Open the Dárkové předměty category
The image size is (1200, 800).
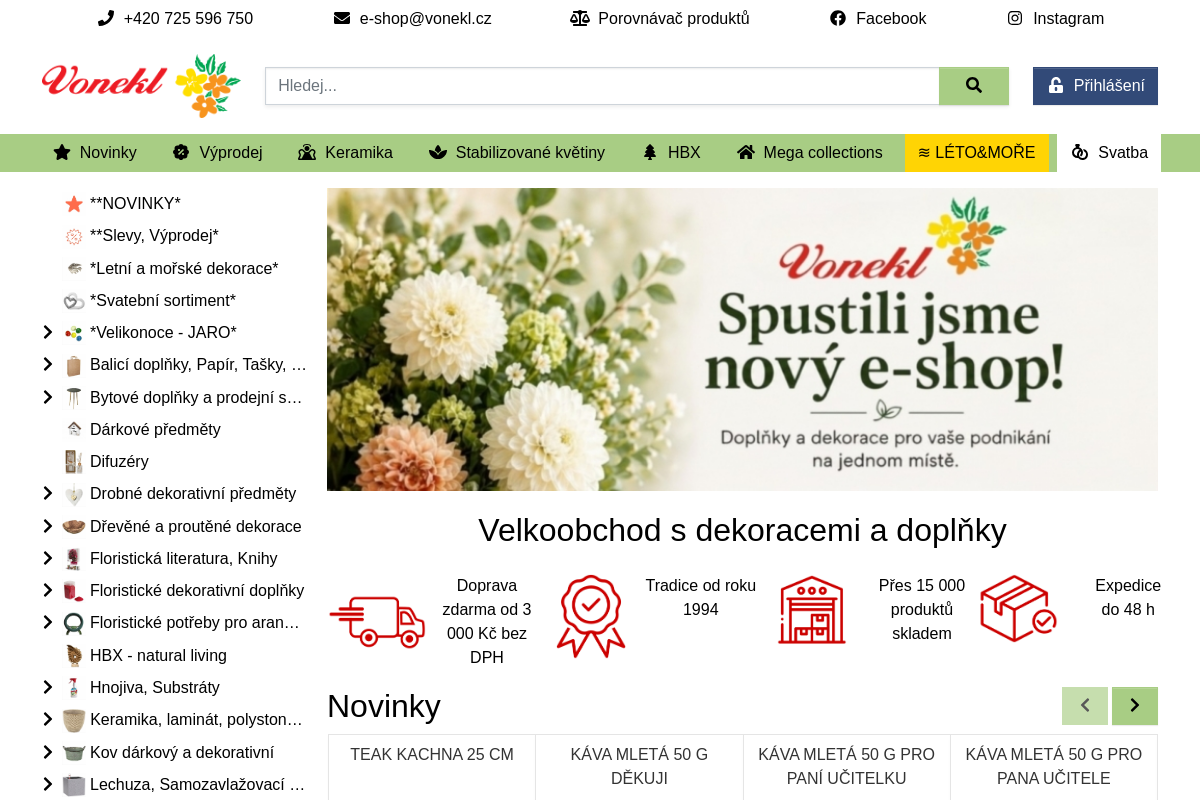pos(155,429)
